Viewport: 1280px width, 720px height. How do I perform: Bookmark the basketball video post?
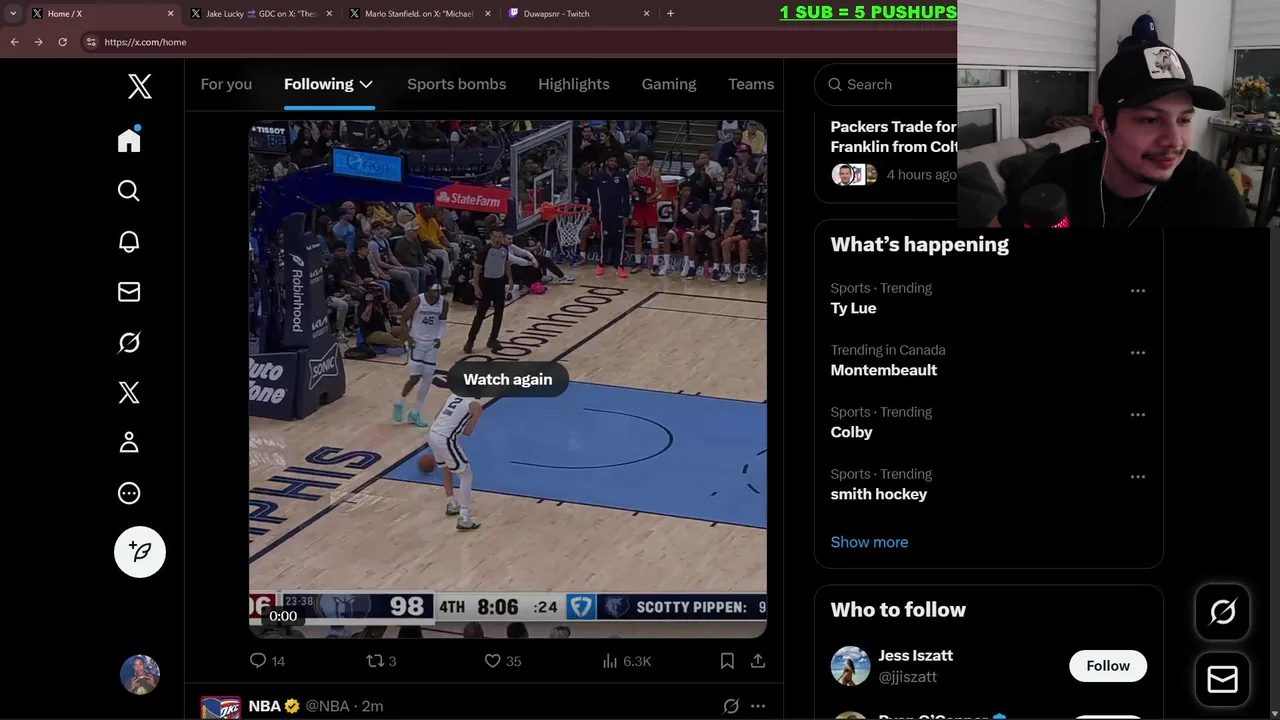[727, 661]
